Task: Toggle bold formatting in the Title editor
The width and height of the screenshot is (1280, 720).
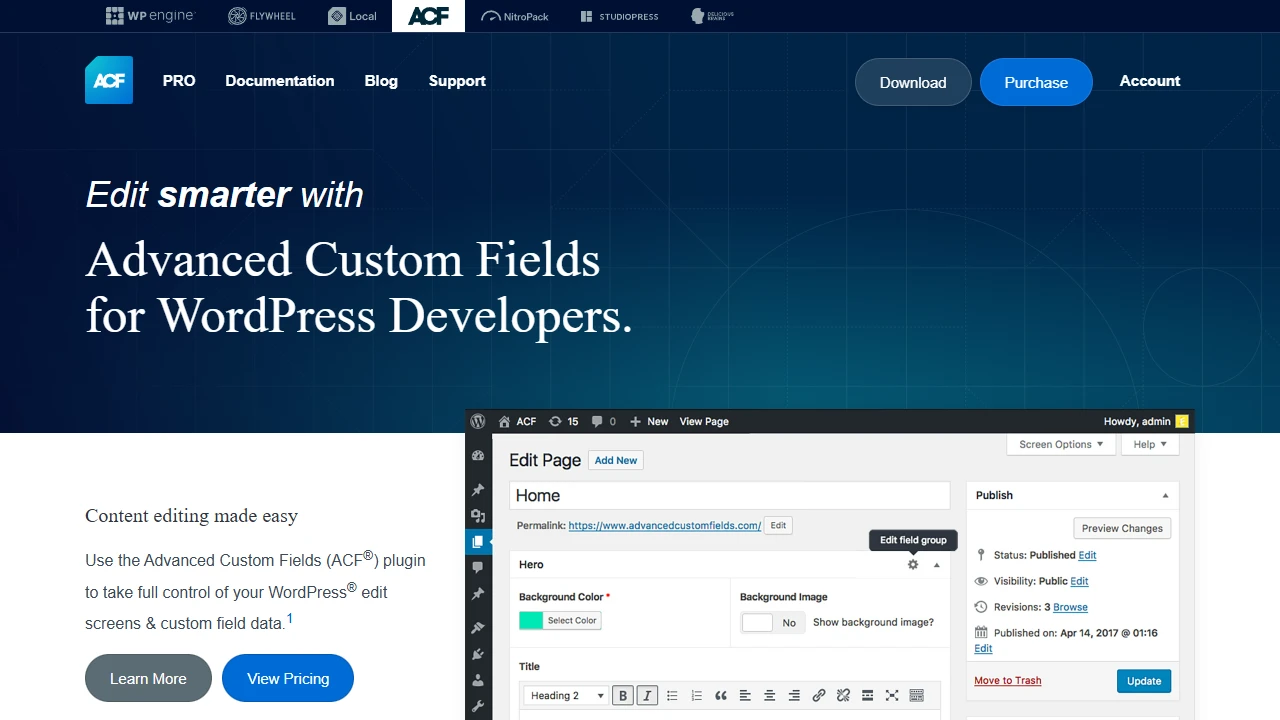Action: point(622,695)
